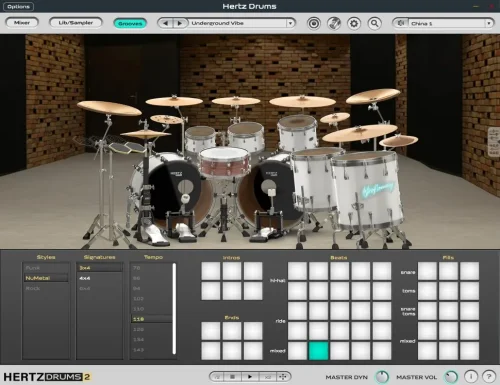Start playback with the play button
Image resolution: width=500 pixels, height=385 pixels.
click(250, 377)
